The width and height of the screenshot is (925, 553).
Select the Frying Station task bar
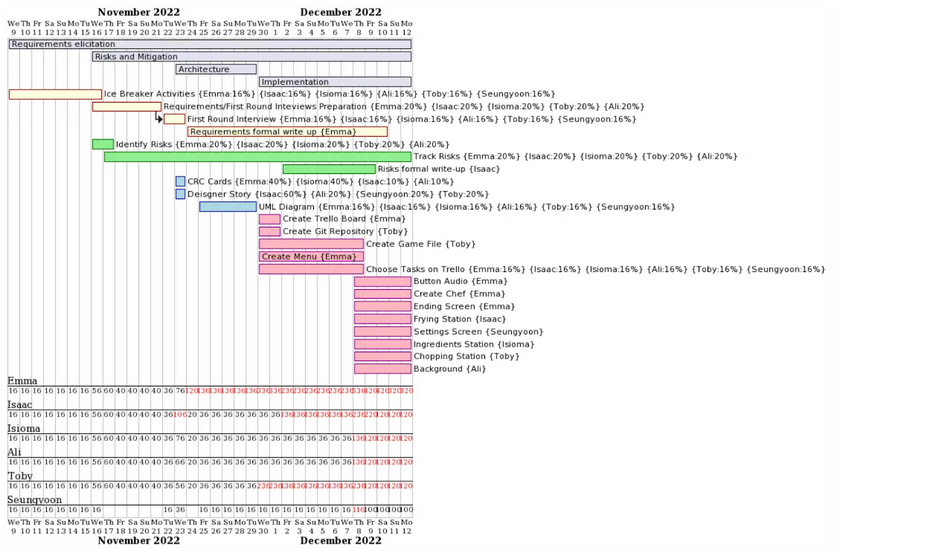[383, 319]
